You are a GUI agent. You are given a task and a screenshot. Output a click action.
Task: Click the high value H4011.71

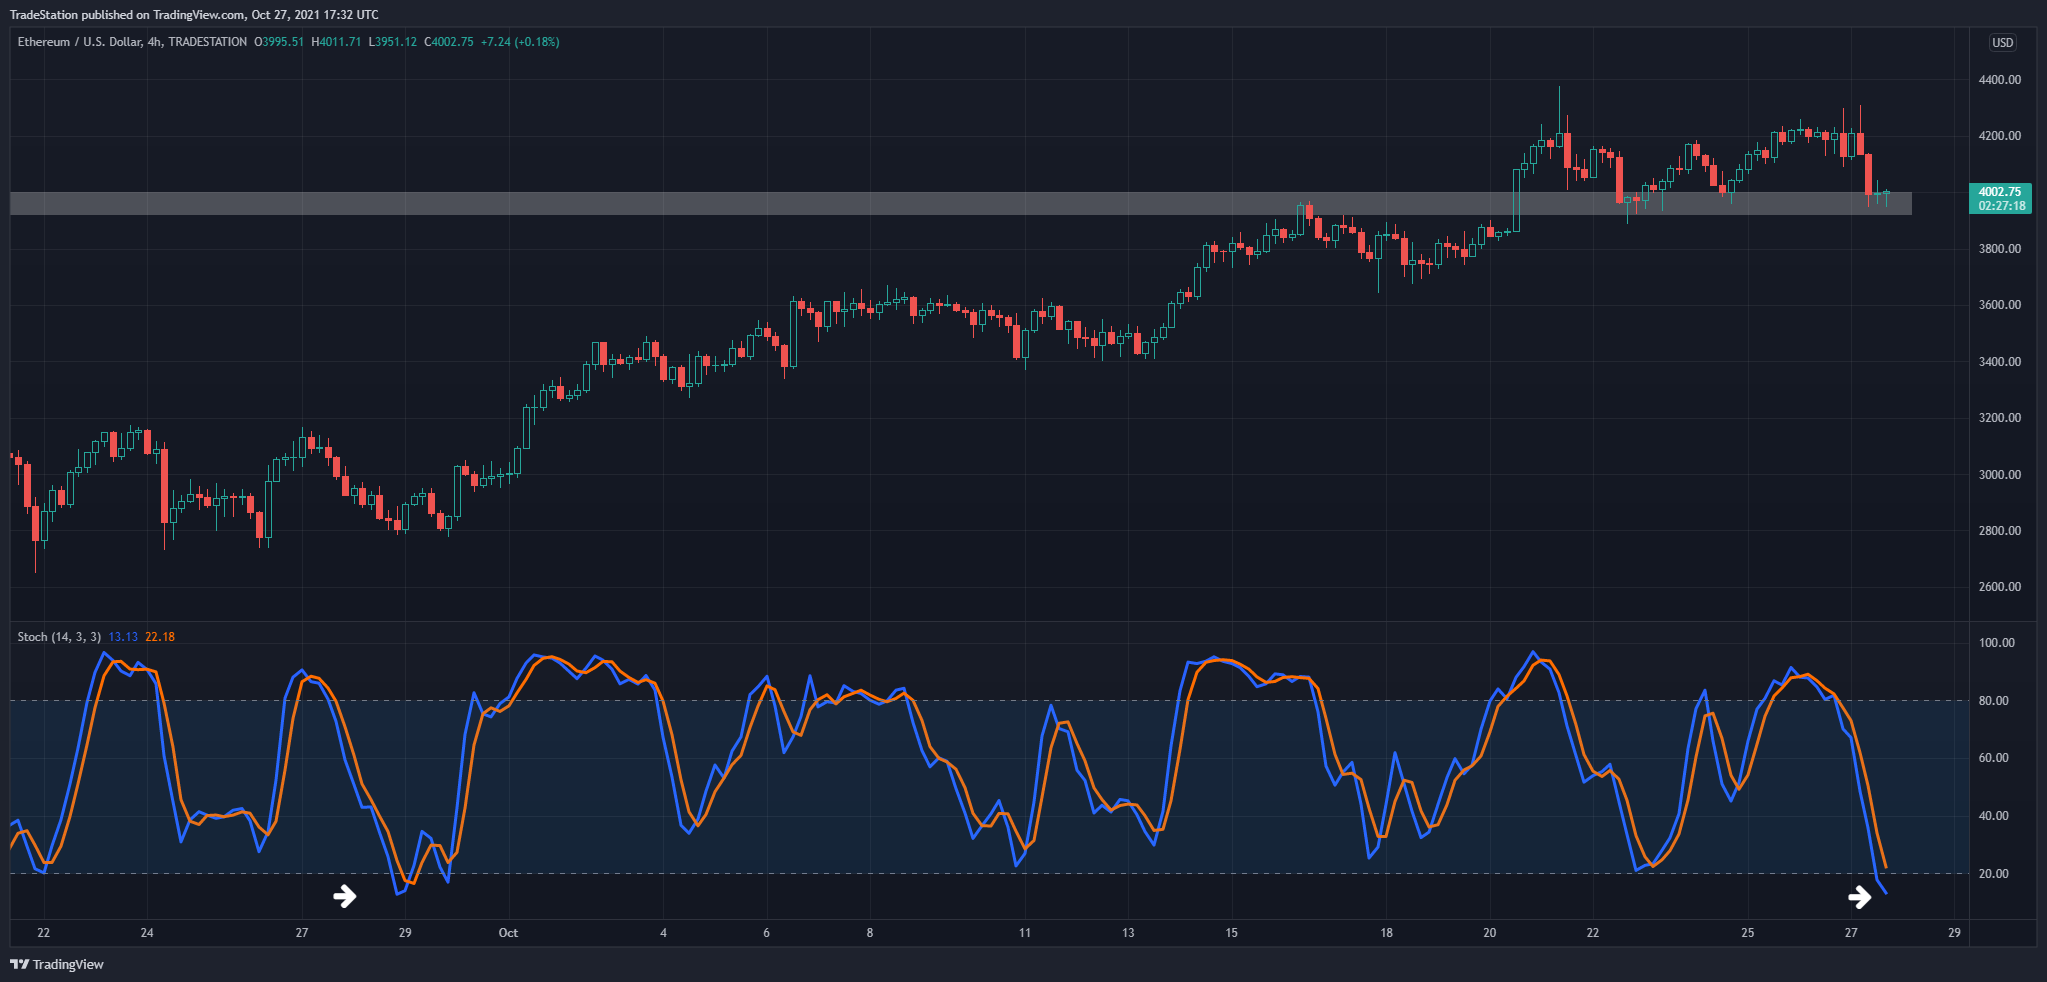pyautogui.click(x=336, y=42)
